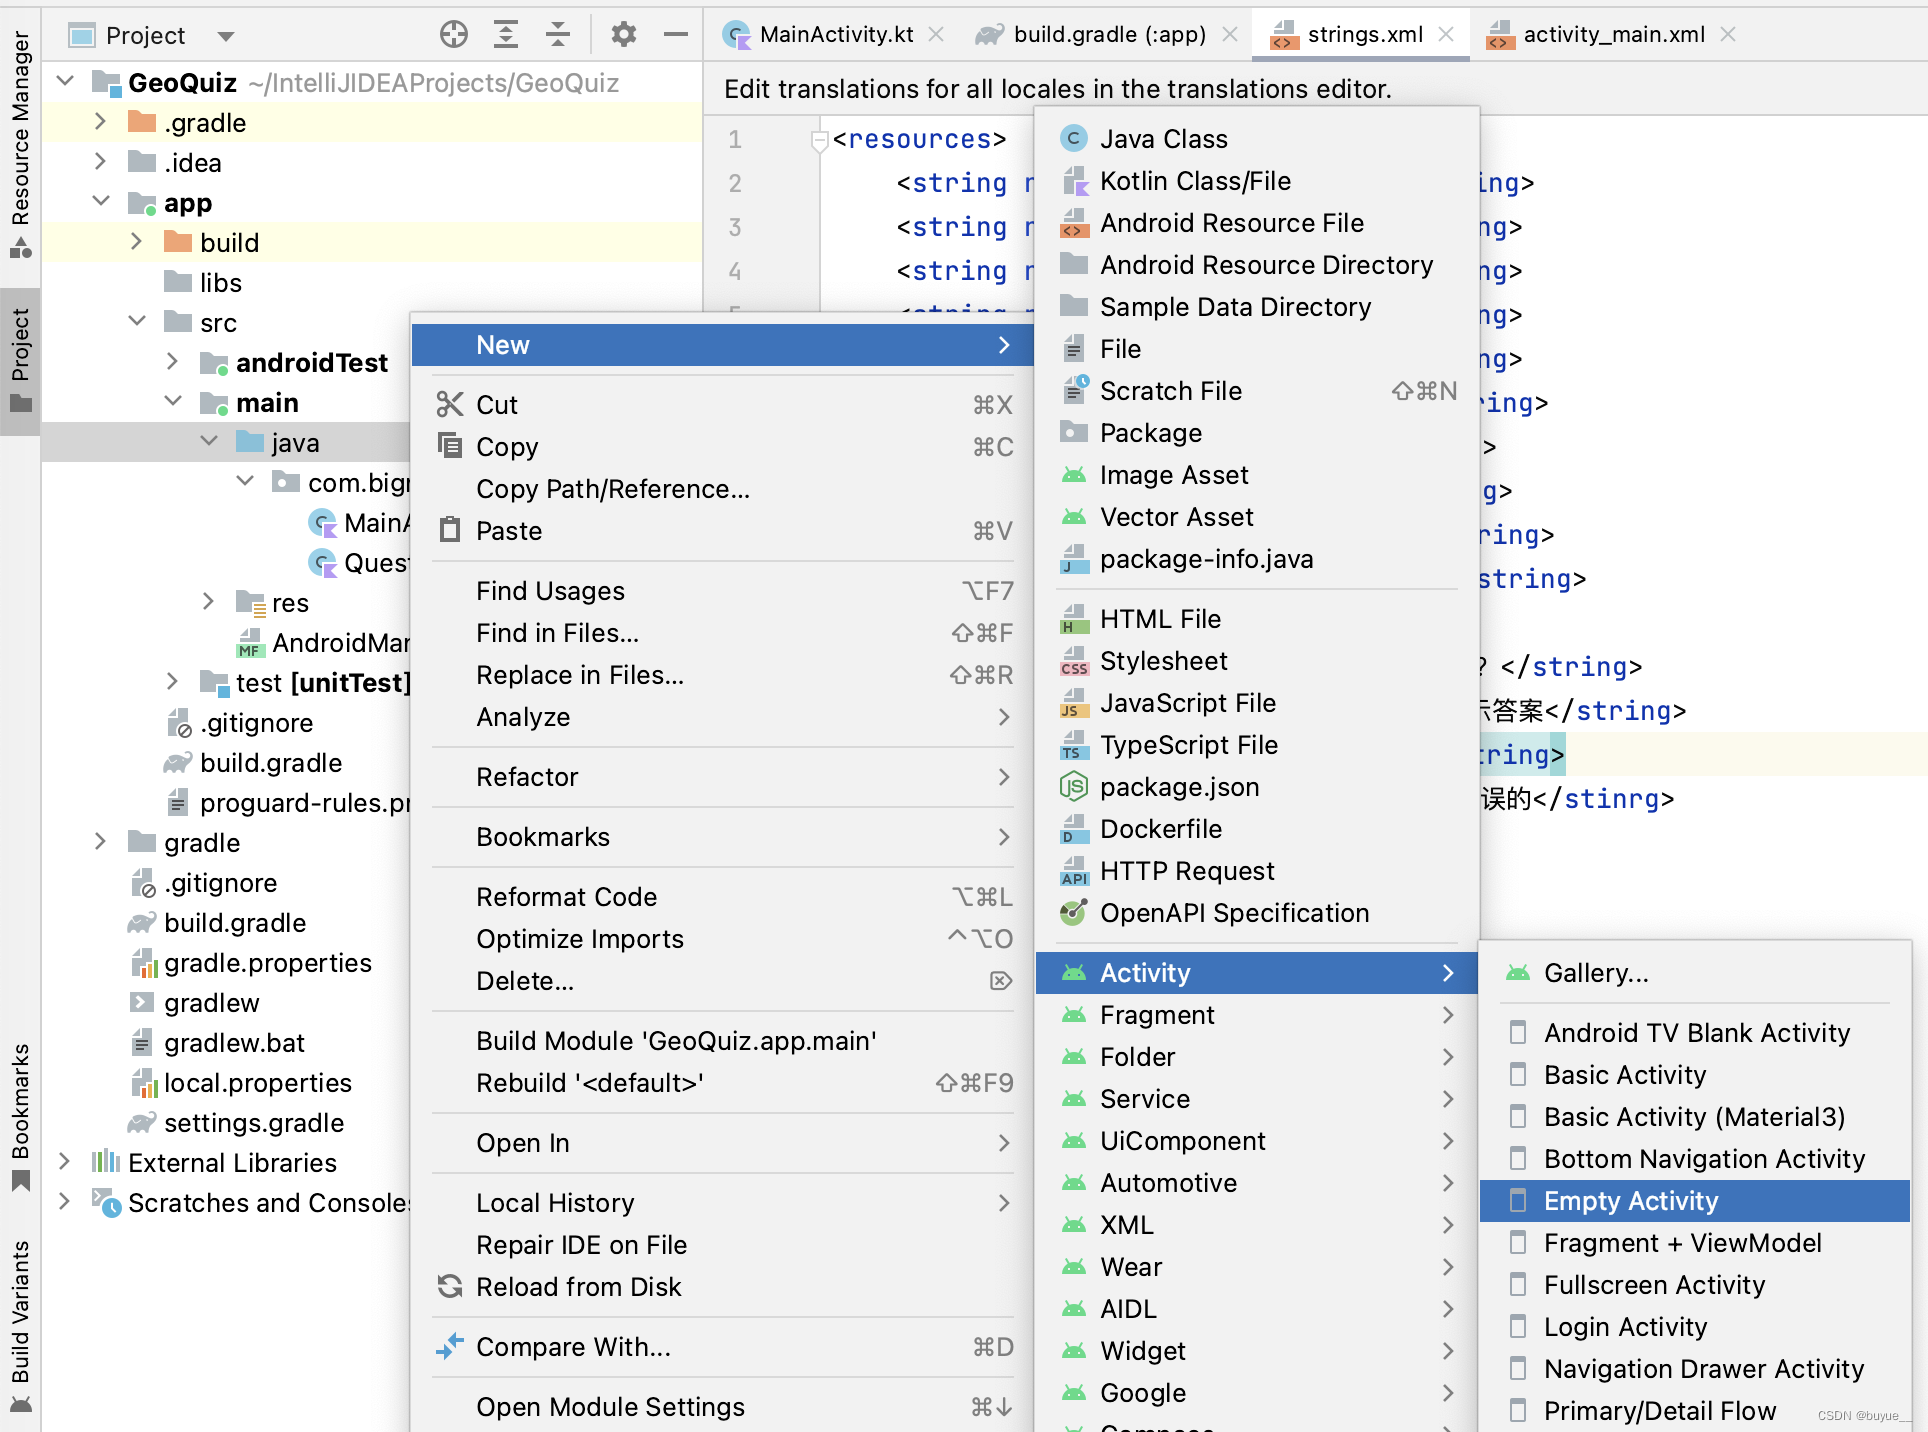1928x1432 pixels.
Task: Click the Expand All icon in Project toolbar
Action: 506,35
